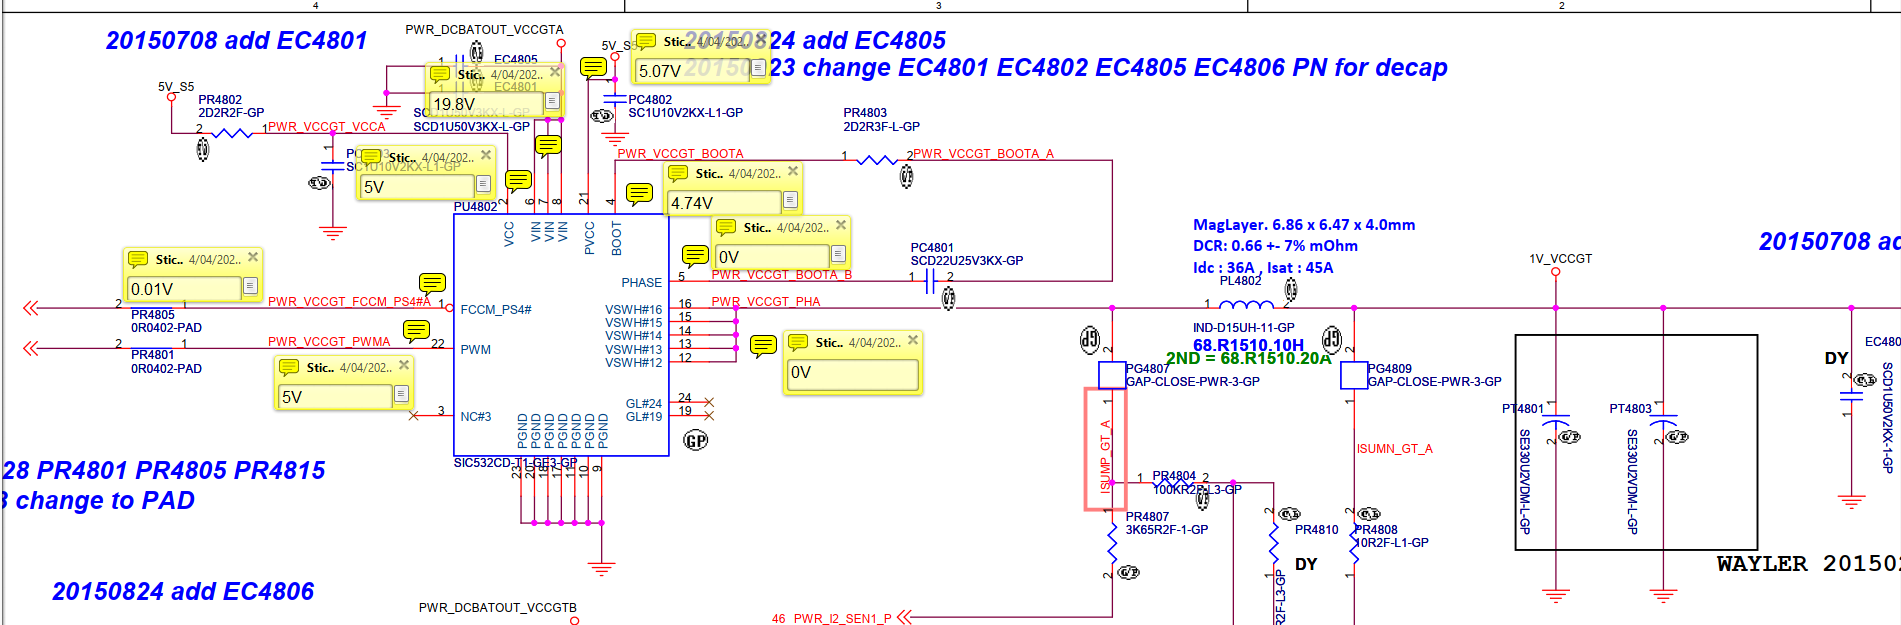Click the PWR_DCBATOUT_VCCGTA label
Screen dimensions: 1901x625
coord(484,30)
